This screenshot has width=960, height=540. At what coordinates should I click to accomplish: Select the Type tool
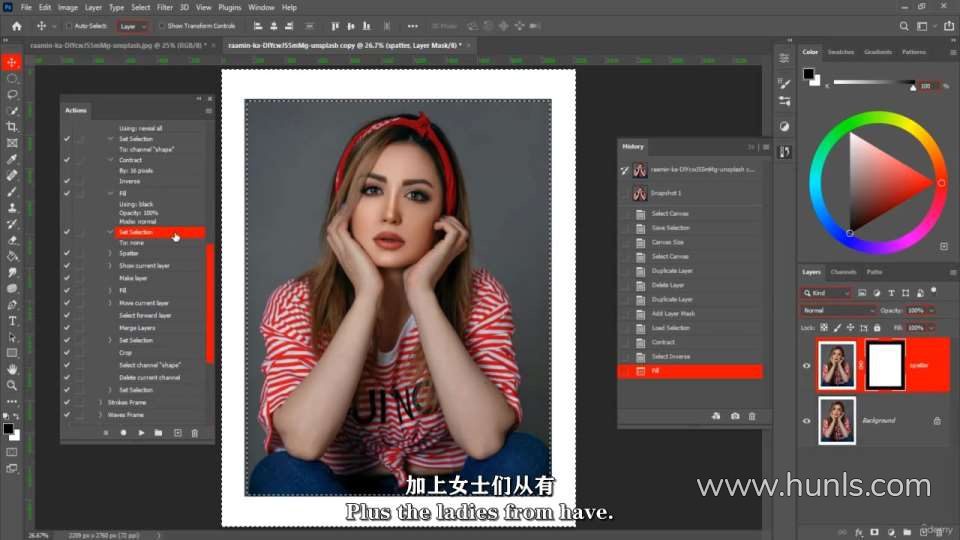coord(12,321)
